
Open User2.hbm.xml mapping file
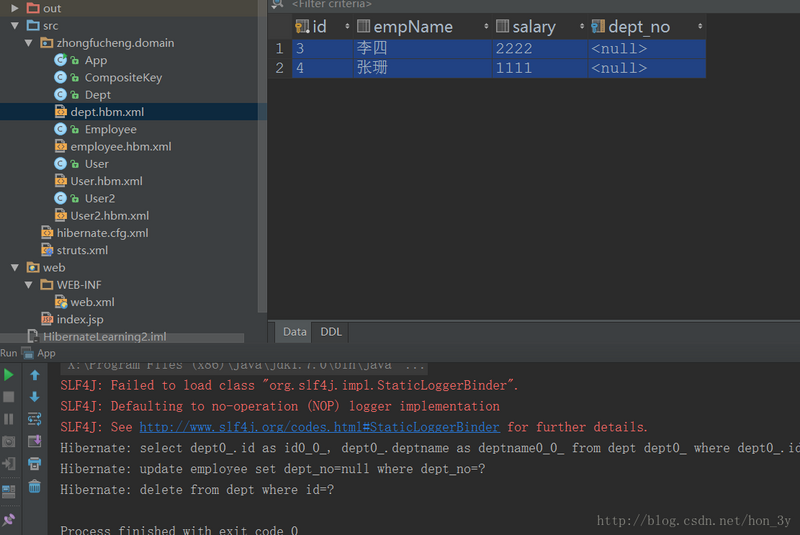[x=110, y=216]
